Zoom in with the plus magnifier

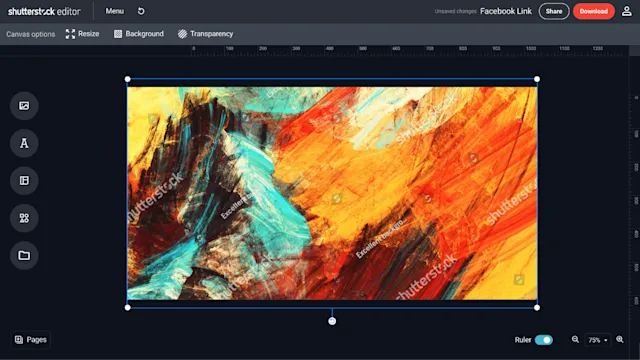(x=620, y=340)
